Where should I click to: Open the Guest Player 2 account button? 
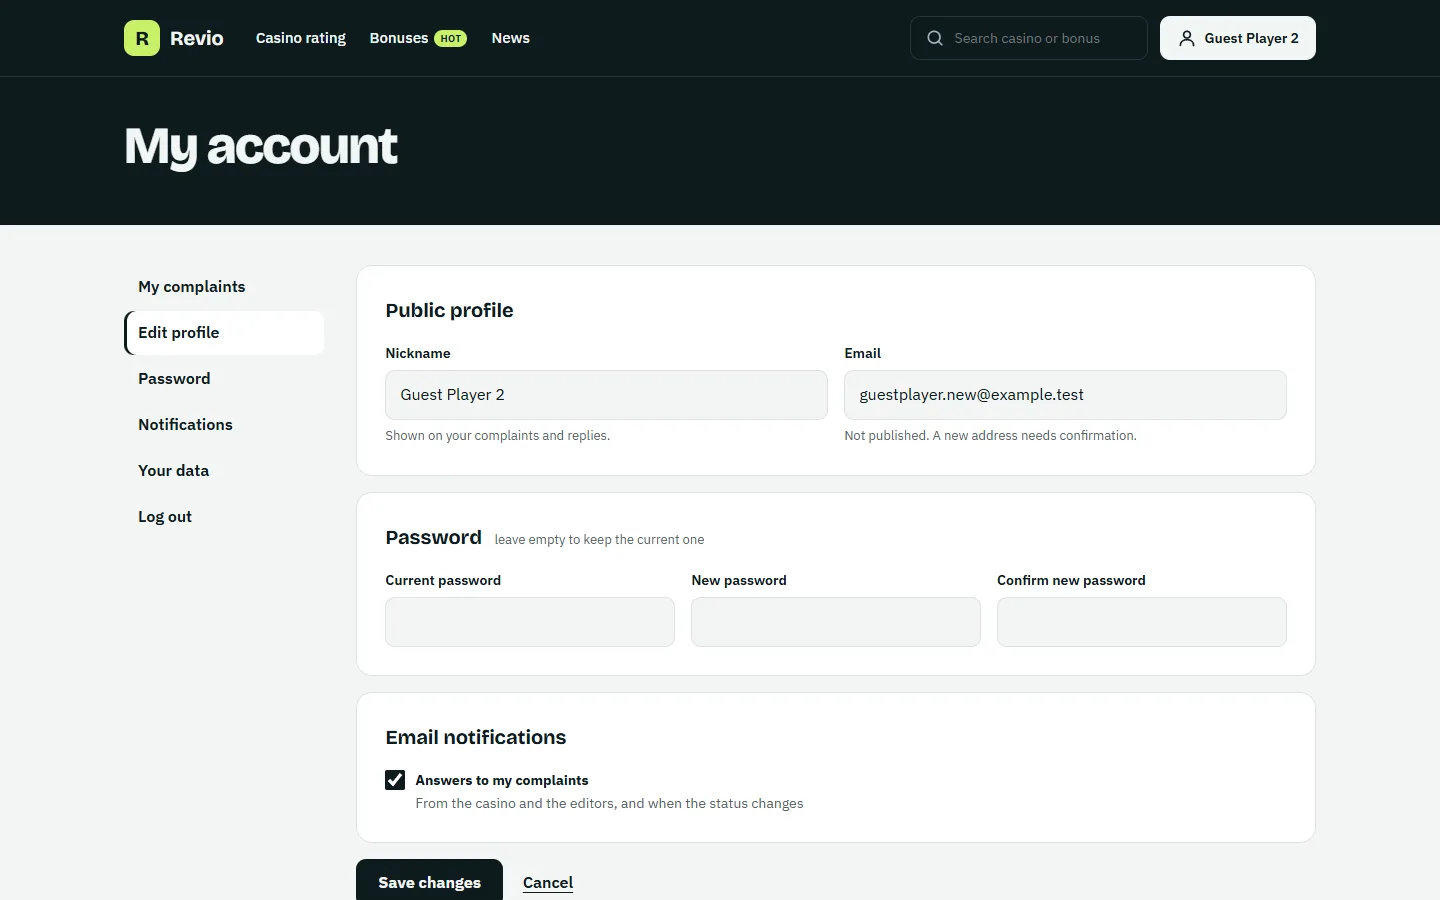(x=1238, y=38)
